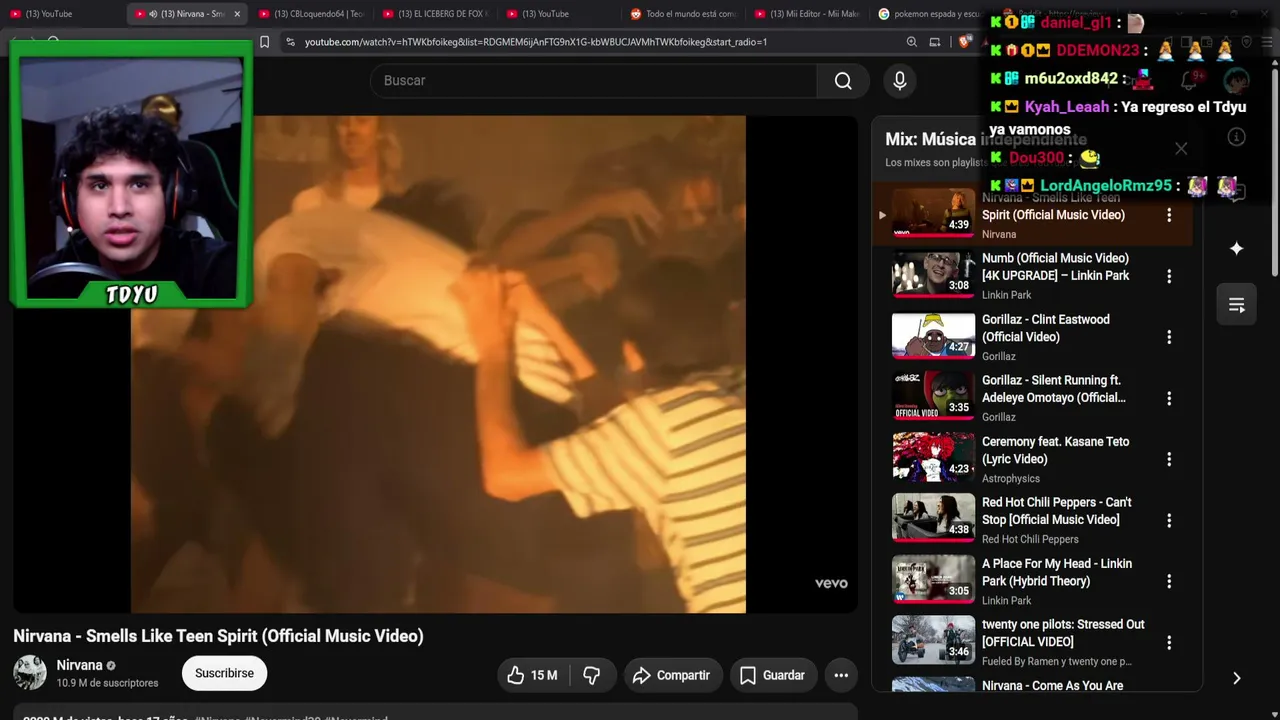The width and height of the screenshot is (1280, 720).
Task: Expand sidebar with the right chevron arrow
Action: click(x=1236, y=678)
